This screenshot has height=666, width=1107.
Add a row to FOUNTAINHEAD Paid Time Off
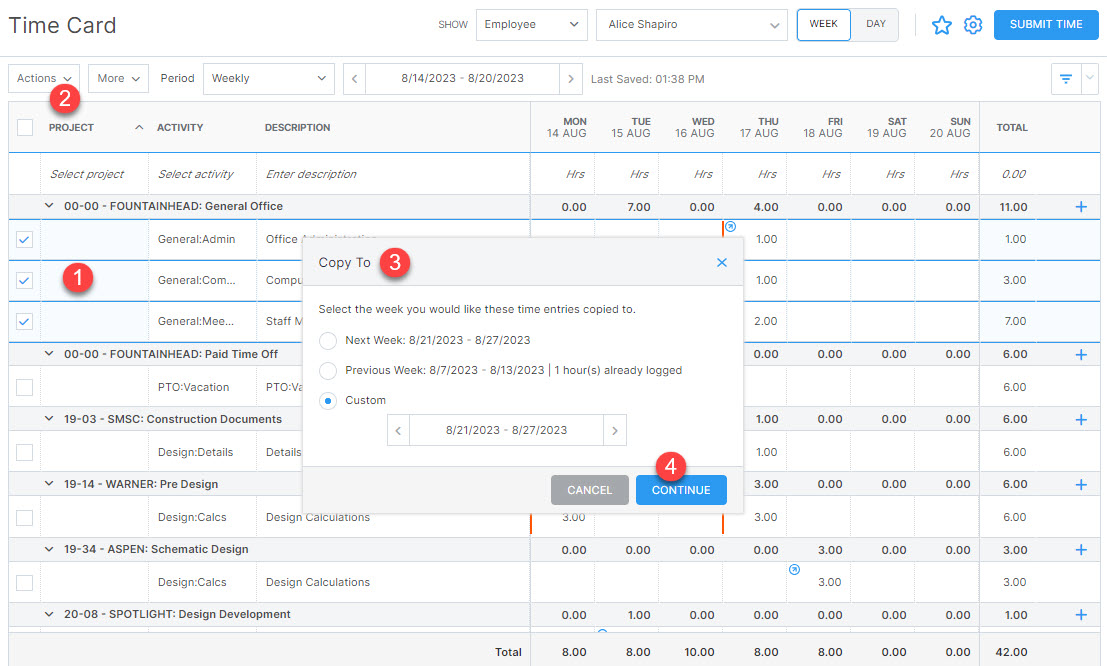(x=1079, y=353)
